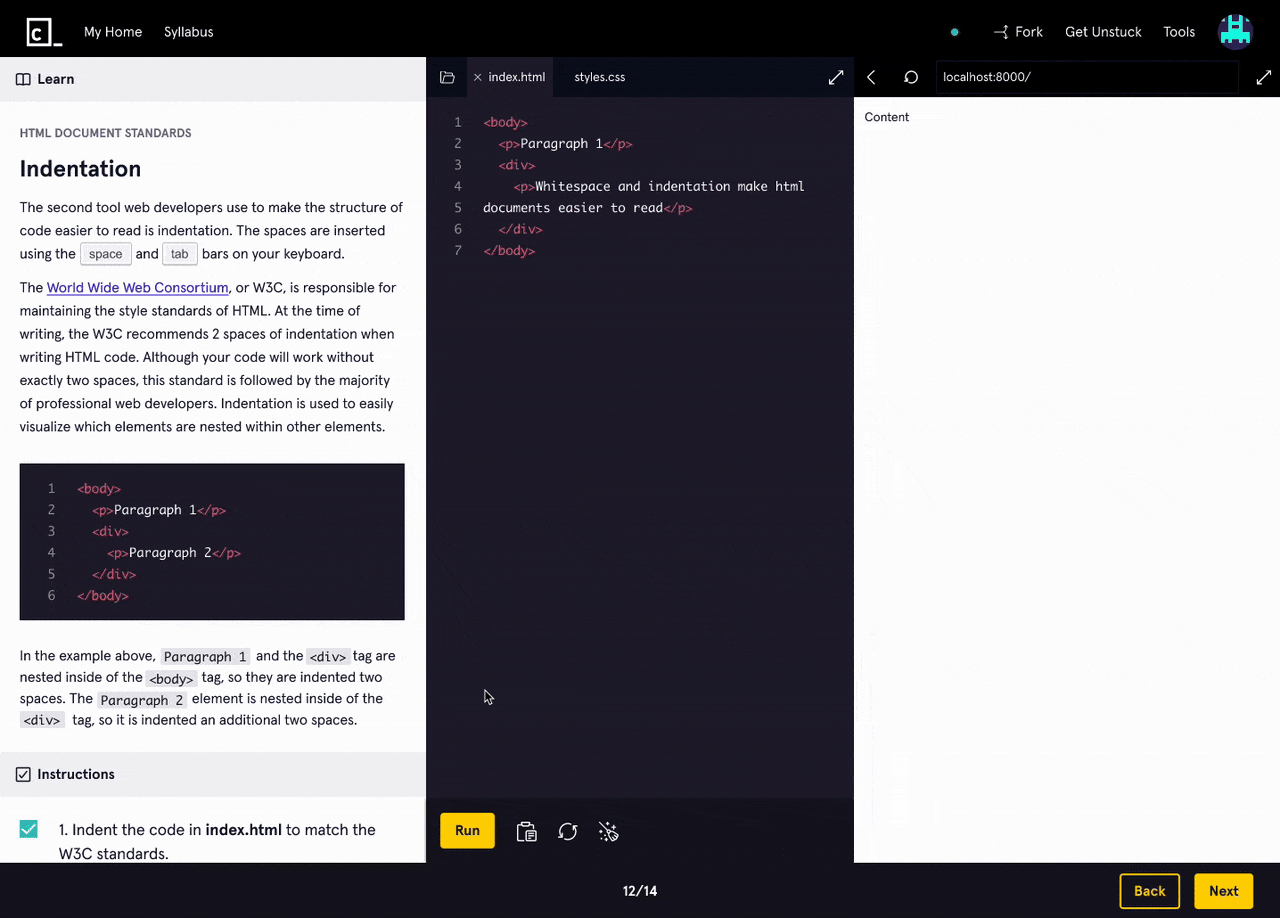Click the Learn book icon
This screenshot has height=918, width=1280.
click(23, 79)
